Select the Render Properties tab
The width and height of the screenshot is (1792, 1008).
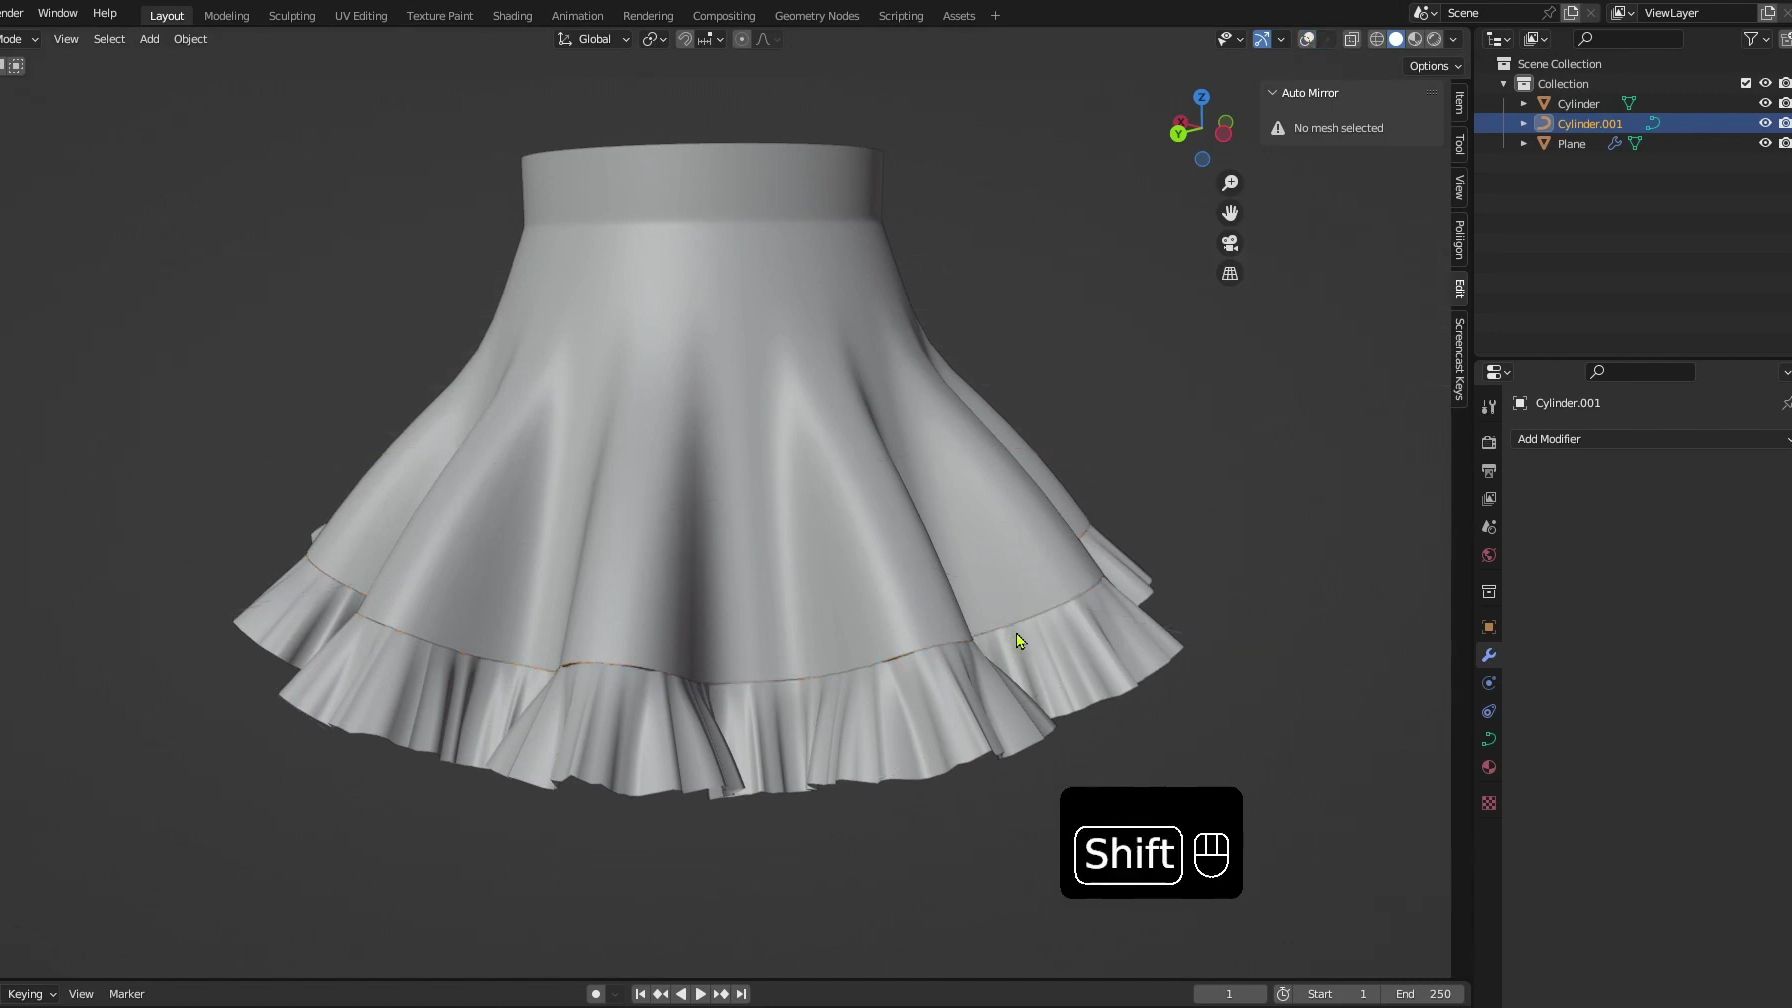[1488, 441]
